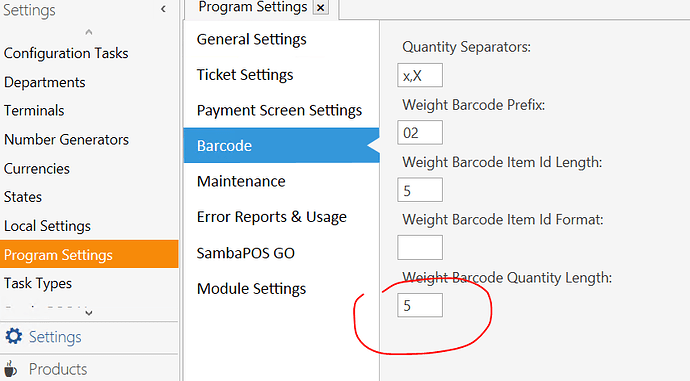Screen dimensions: 690x381
Task: Click the empty Item Id Format field
Action: (420, 247)
